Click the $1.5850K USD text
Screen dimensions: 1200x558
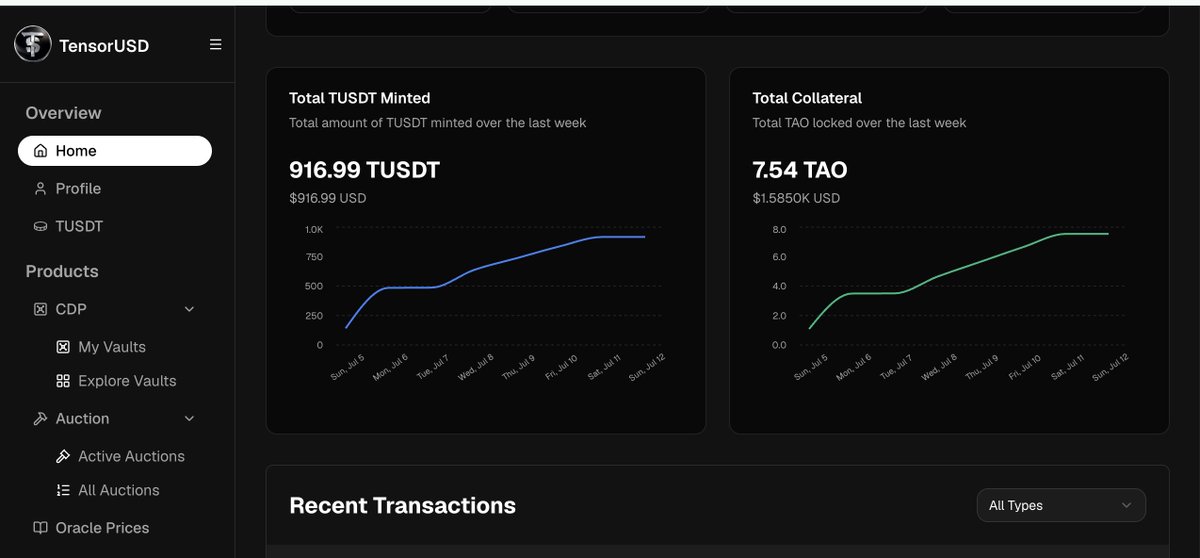click(x=796, y=198)
